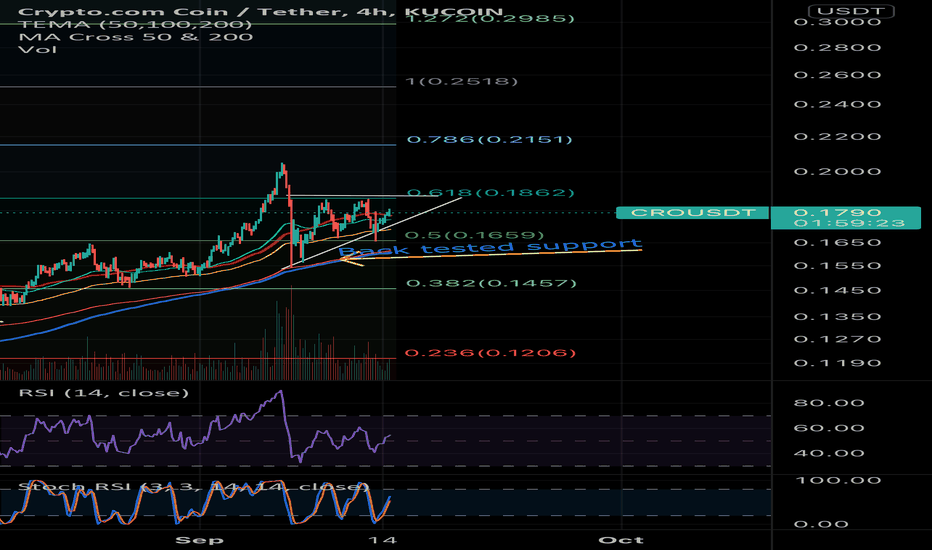Select the 0.5(0.1659) Fibonacci label
The image size is (932, 550).
(x=475, y=235)
